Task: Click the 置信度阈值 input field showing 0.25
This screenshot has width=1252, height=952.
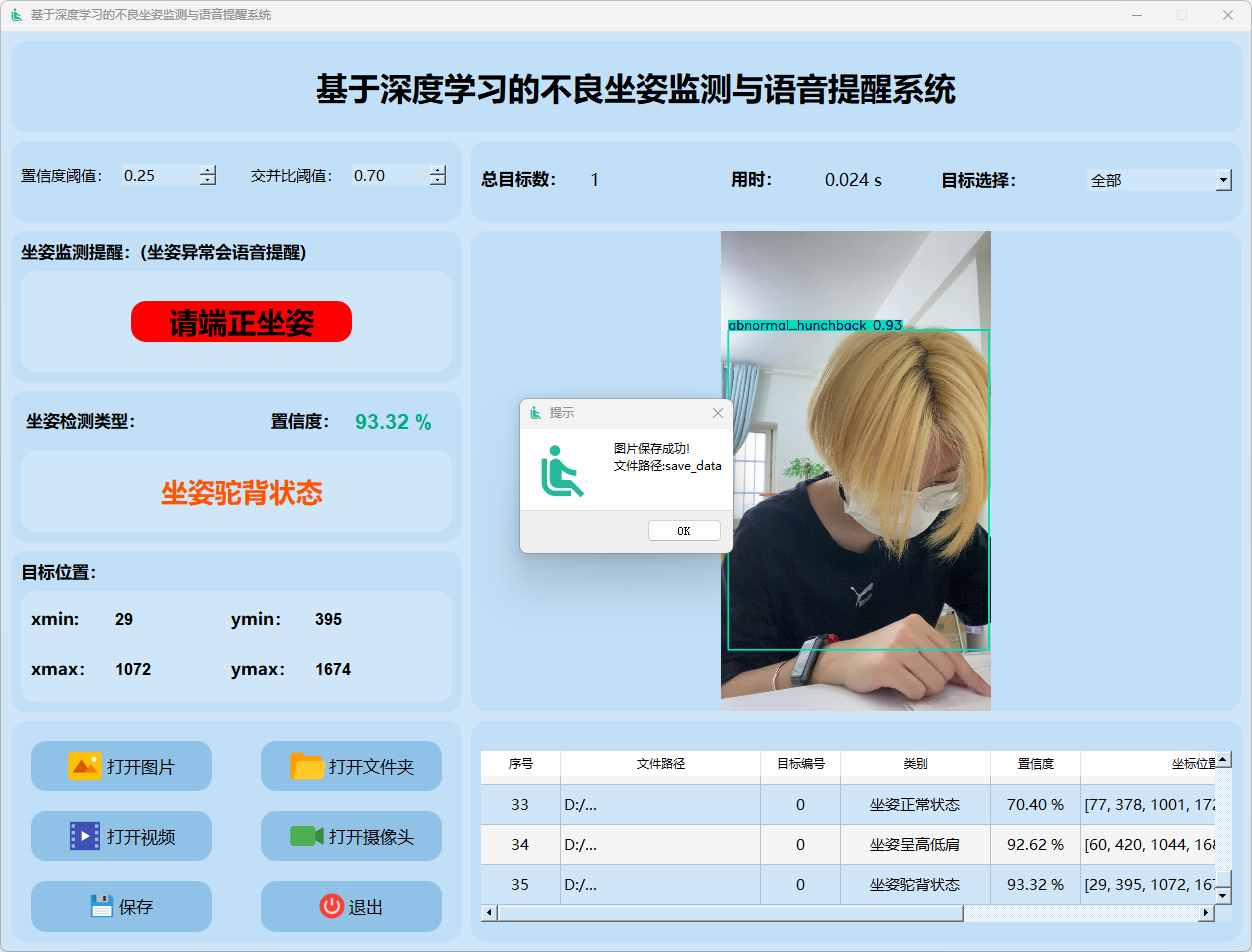Action: 158,176
